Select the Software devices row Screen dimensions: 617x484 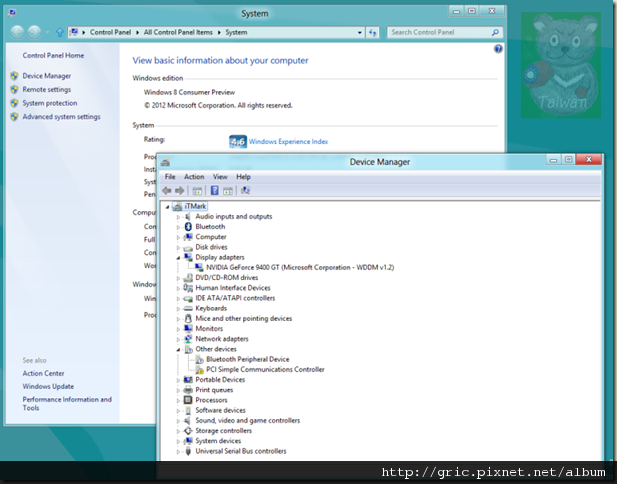click(220, 410)
